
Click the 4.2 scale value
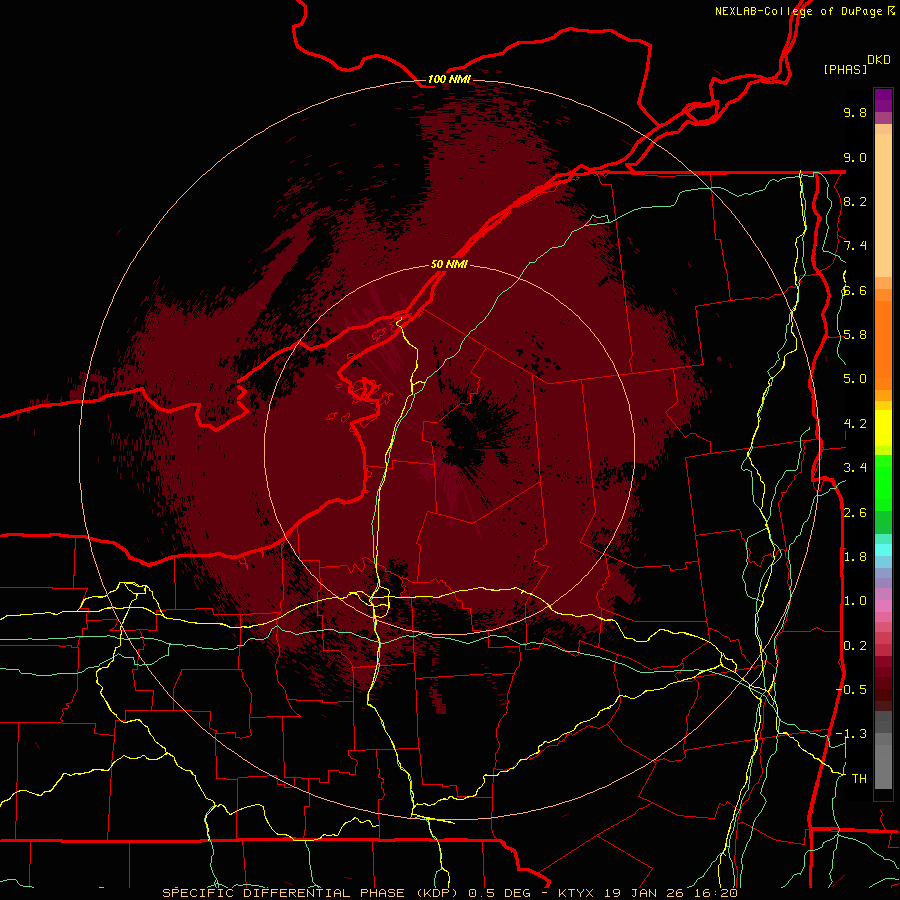click(x=855, y=424)
